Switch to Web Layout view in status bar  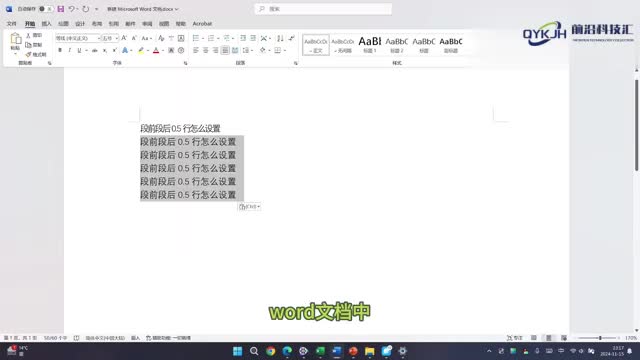click(564, 338)
